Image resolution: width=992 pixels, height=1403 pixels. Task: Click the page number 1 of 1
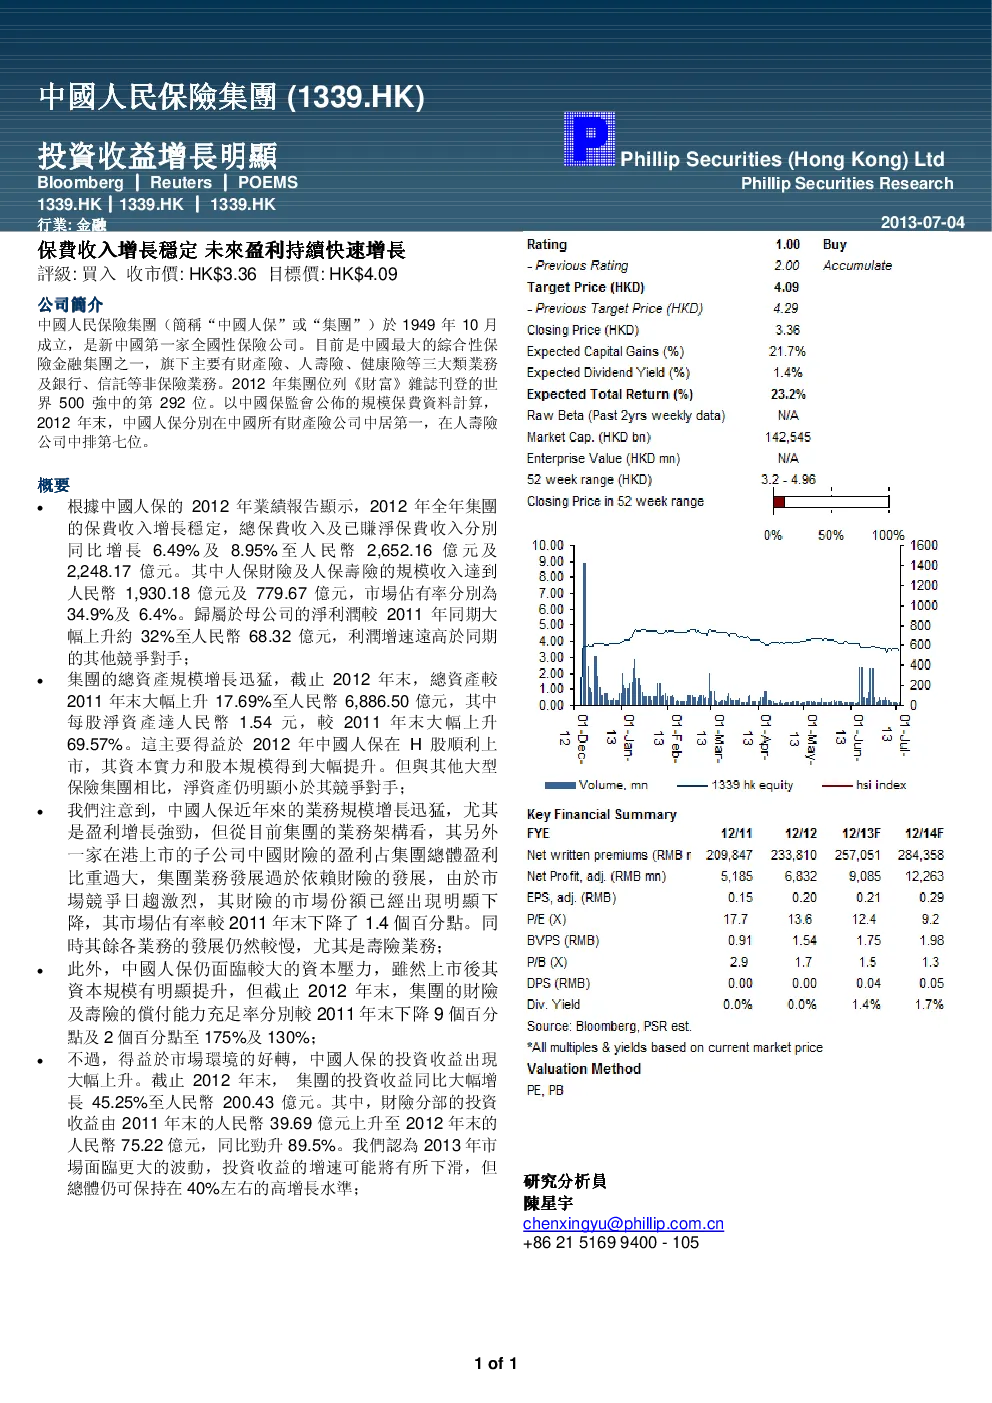(496, 1363)
